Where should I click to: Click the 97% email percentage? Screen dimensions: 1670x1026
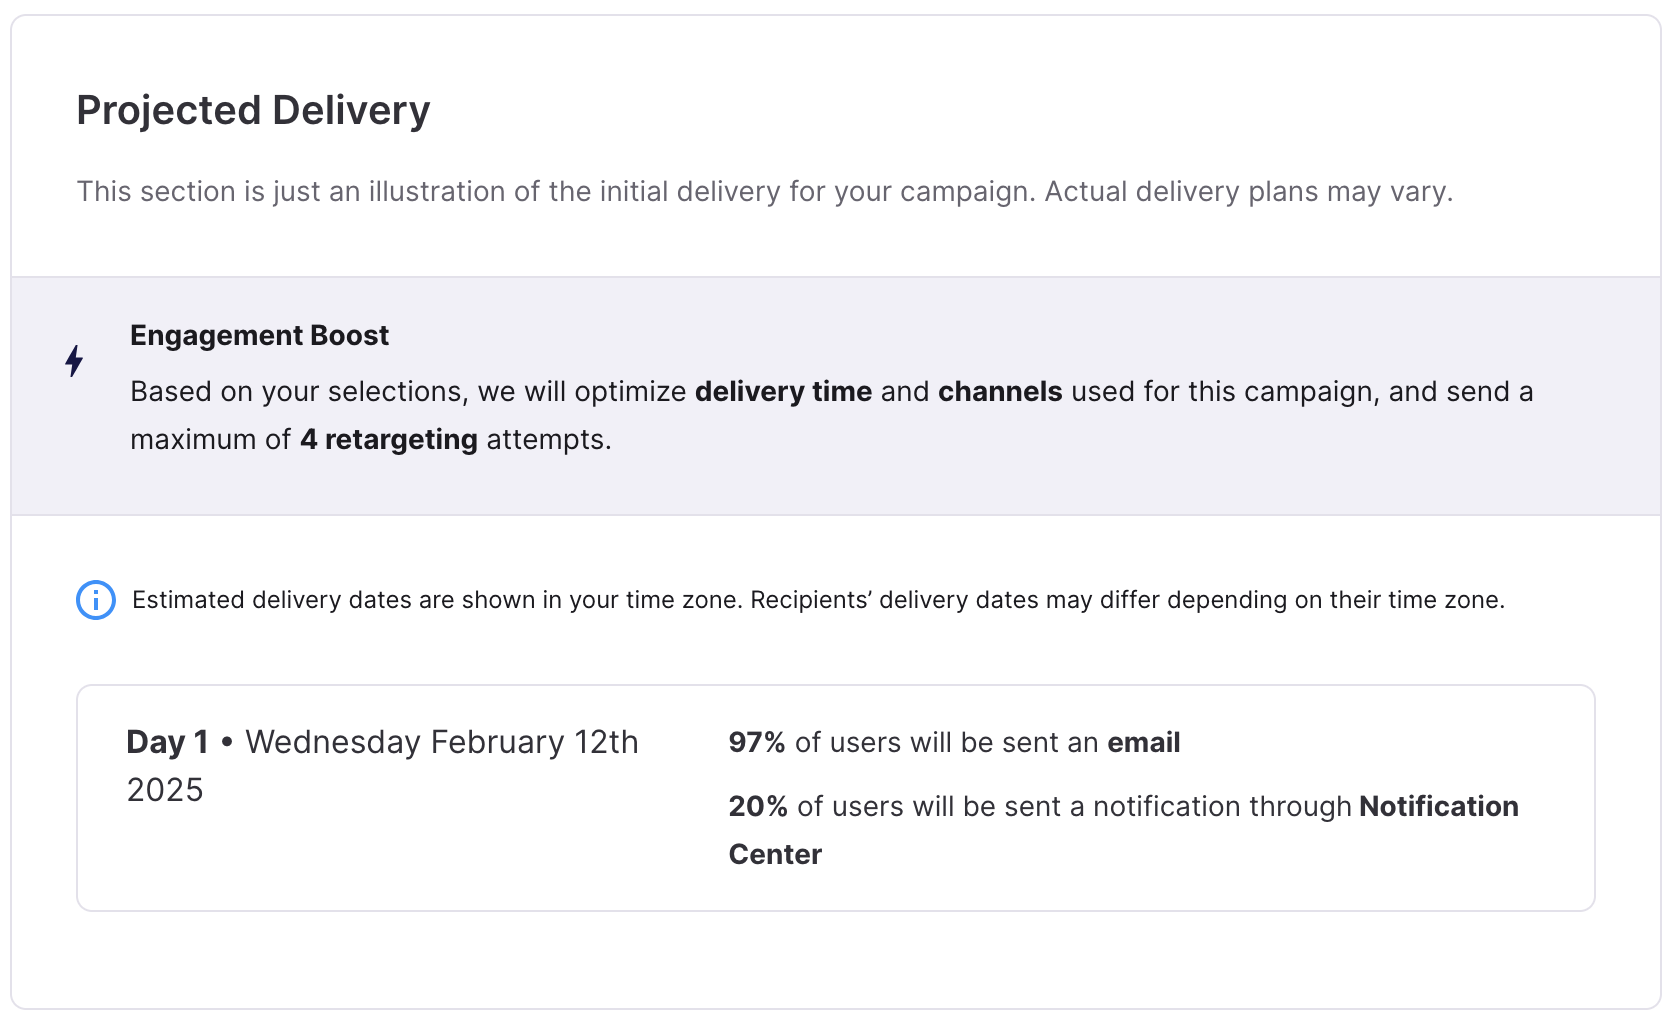(x=757, y=742)
